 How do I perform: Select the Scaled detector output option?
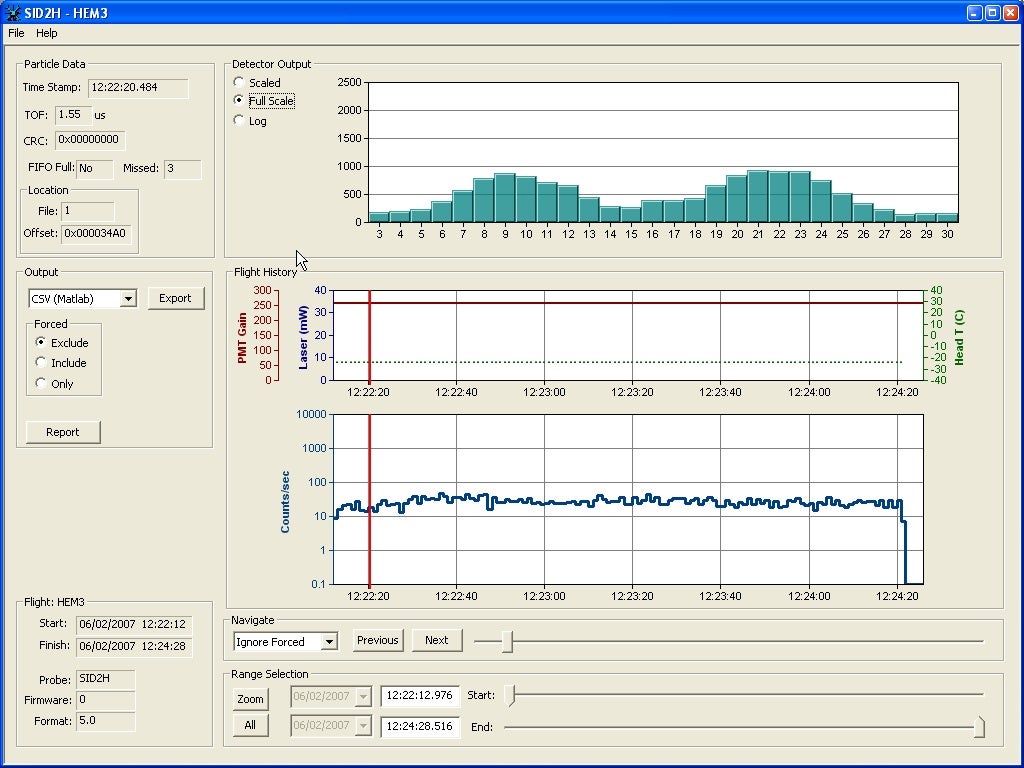pyautogui.click(x=239, y=82)
